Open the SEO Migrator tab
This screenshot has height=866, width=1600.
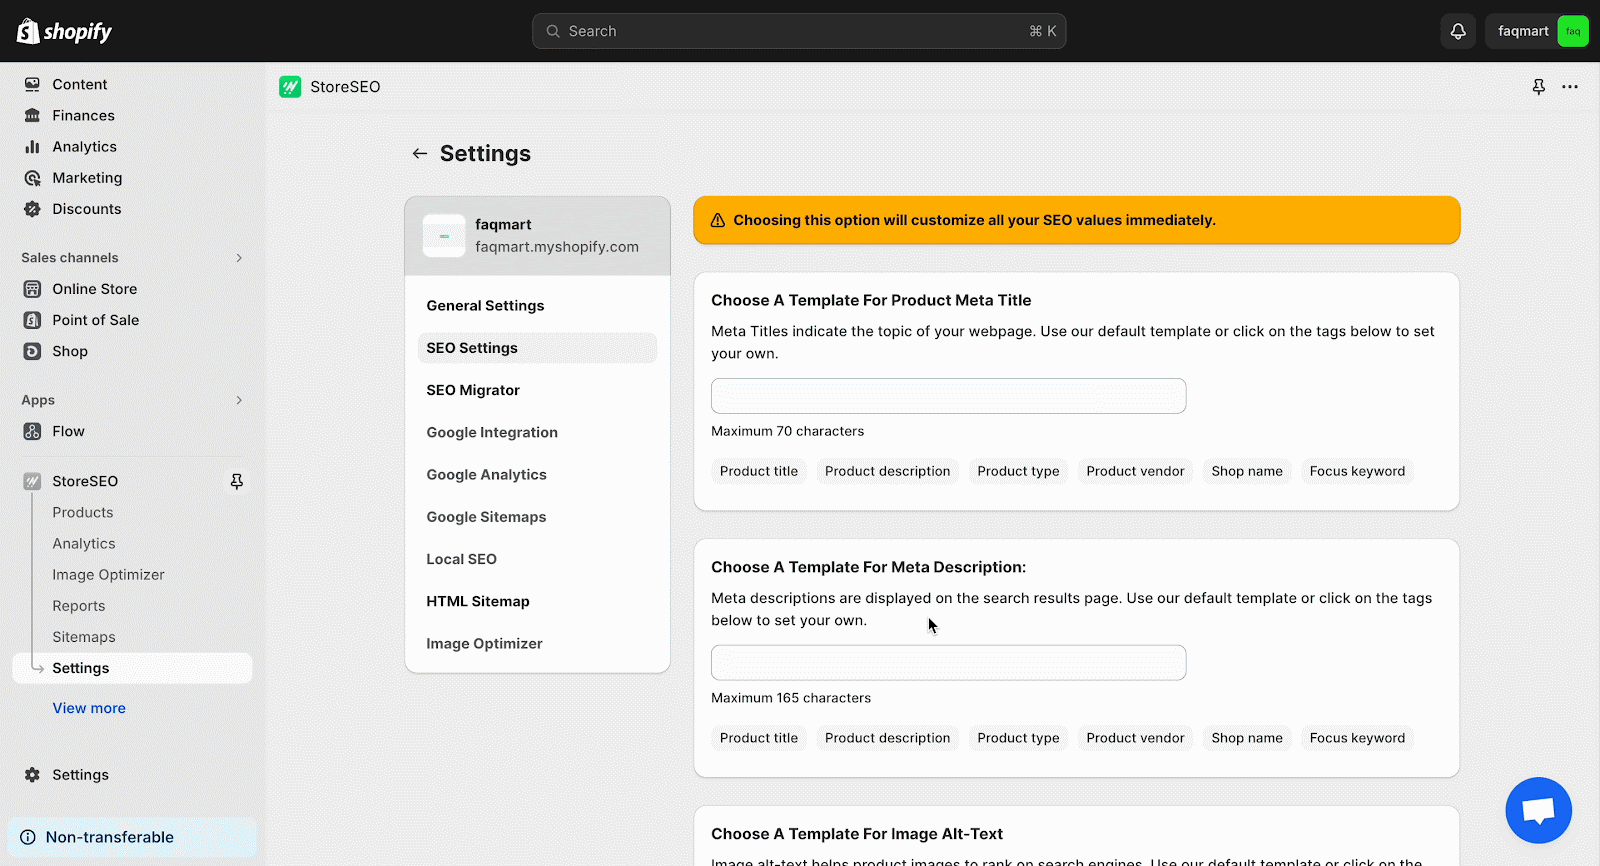click(537, 390)
